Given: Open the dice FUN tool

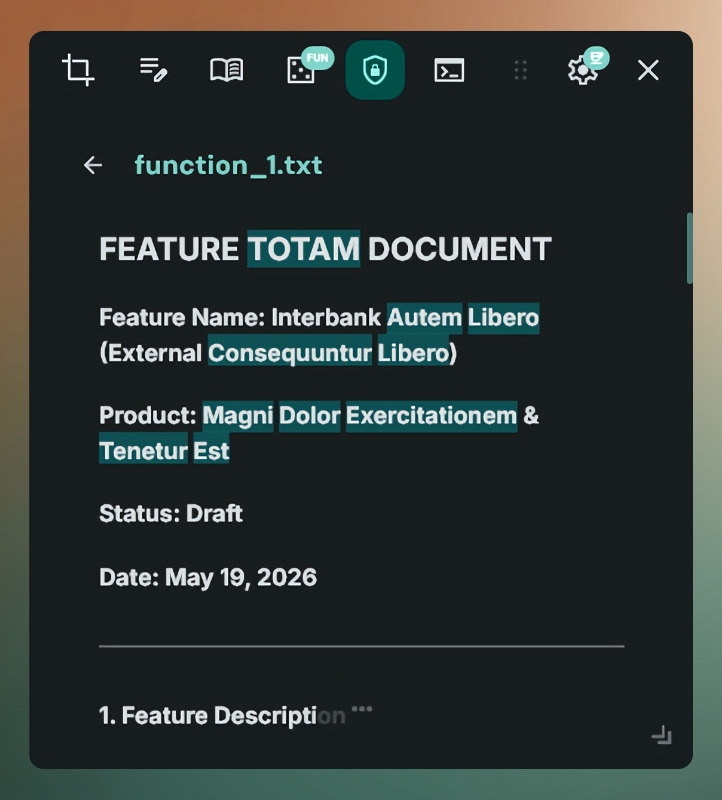Looking at the screenshot, I should coord(301,70).
